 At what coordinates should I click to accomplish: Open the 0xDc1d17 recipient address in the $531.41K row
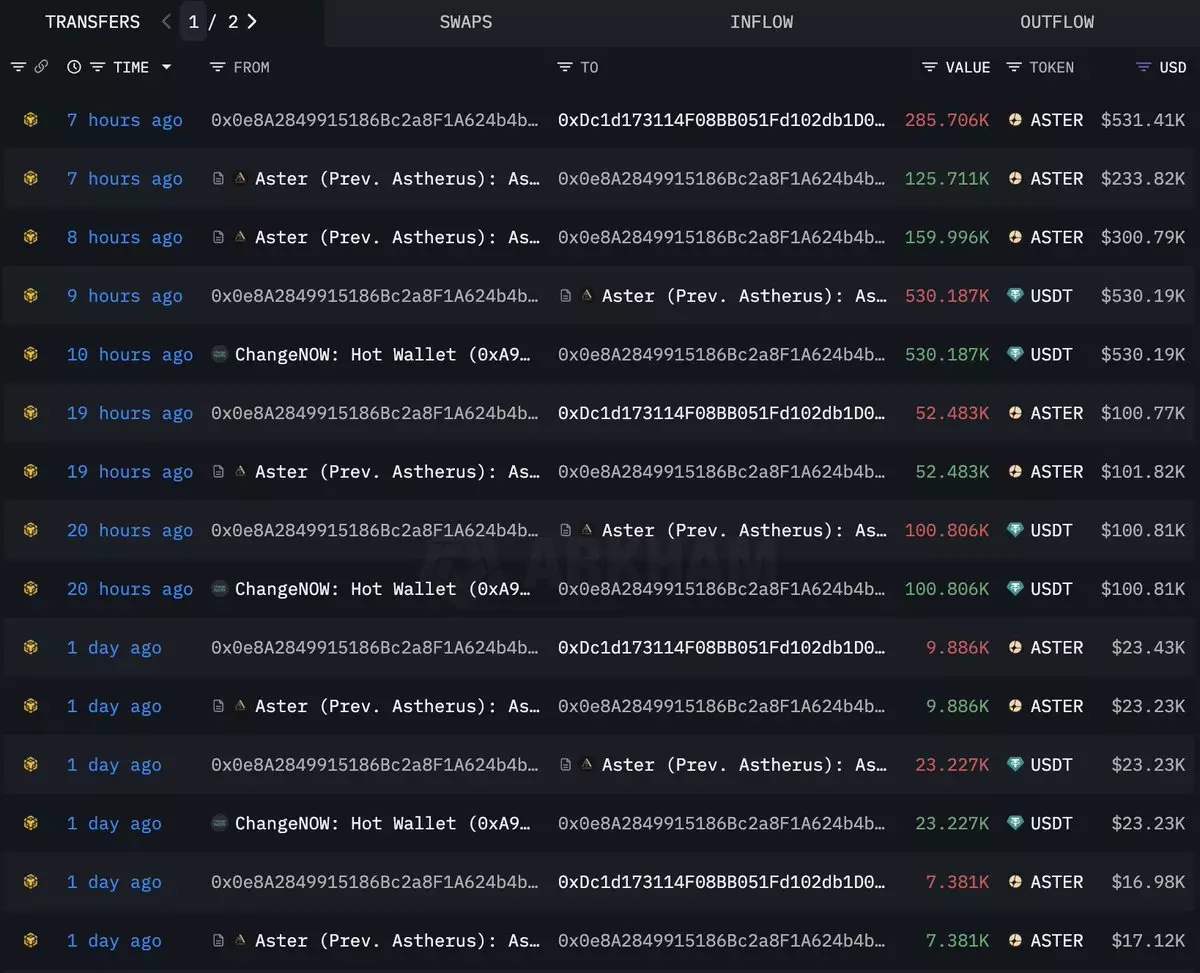click(x=722, y=120)
